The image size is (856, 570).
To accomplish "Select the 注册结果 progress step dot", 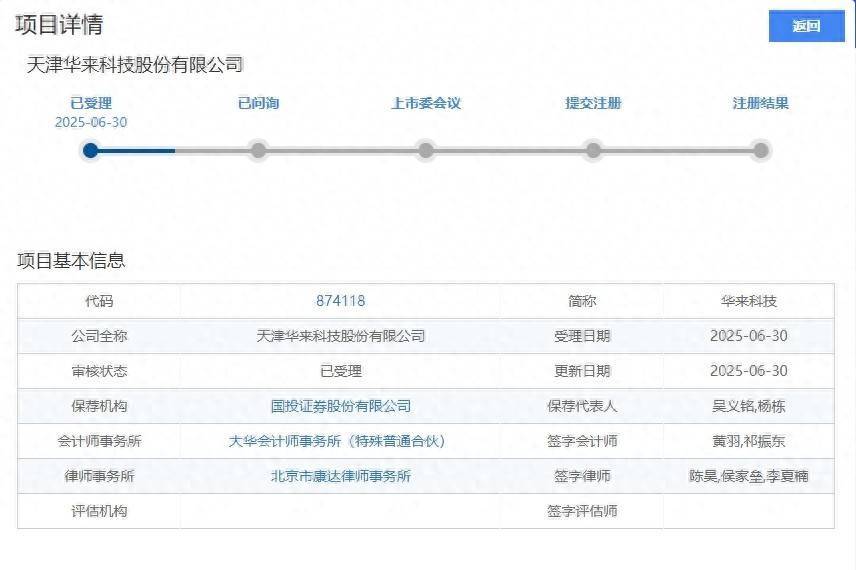I will [760, 150].
